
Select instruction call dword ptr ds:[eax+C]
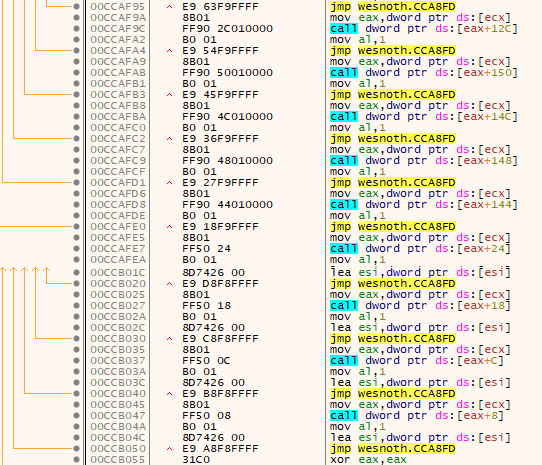(x=417, y=361)
